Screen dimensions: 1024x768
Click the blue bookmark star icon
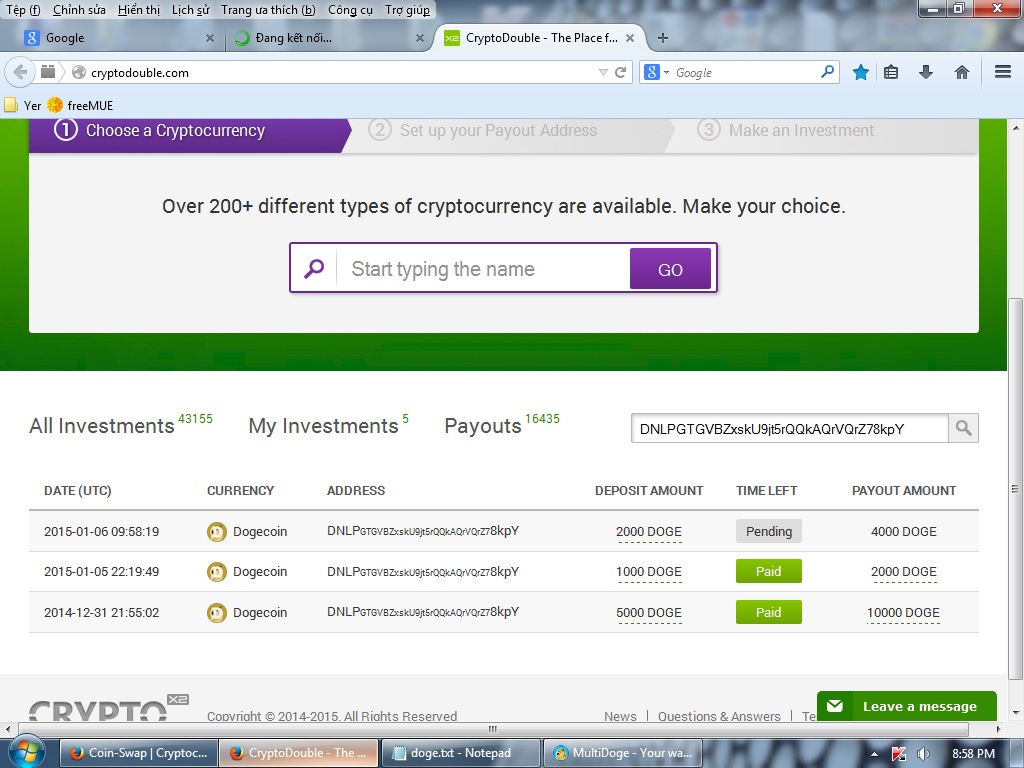point(861,72)
